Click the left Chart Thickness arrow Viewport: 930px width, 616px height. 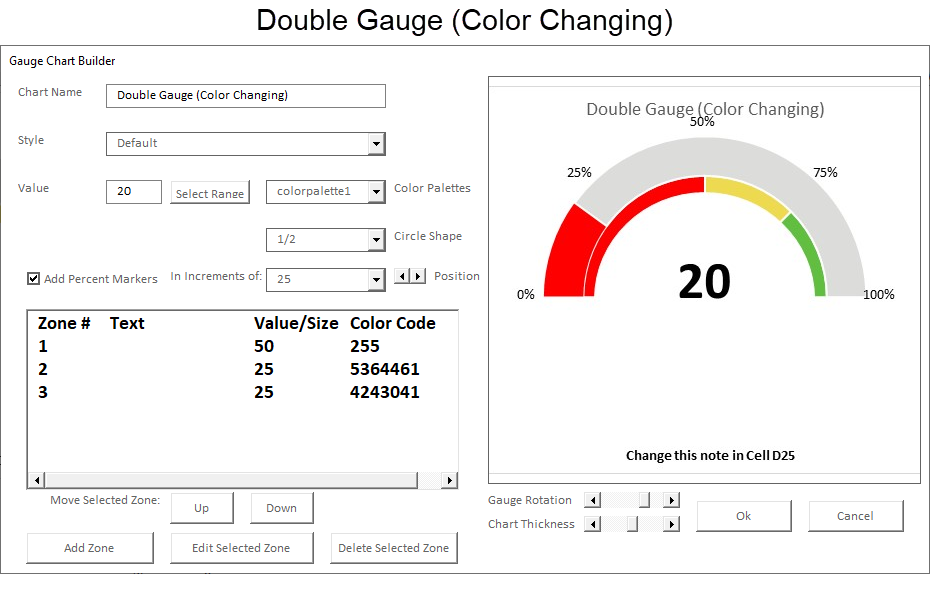click(591, 523)
